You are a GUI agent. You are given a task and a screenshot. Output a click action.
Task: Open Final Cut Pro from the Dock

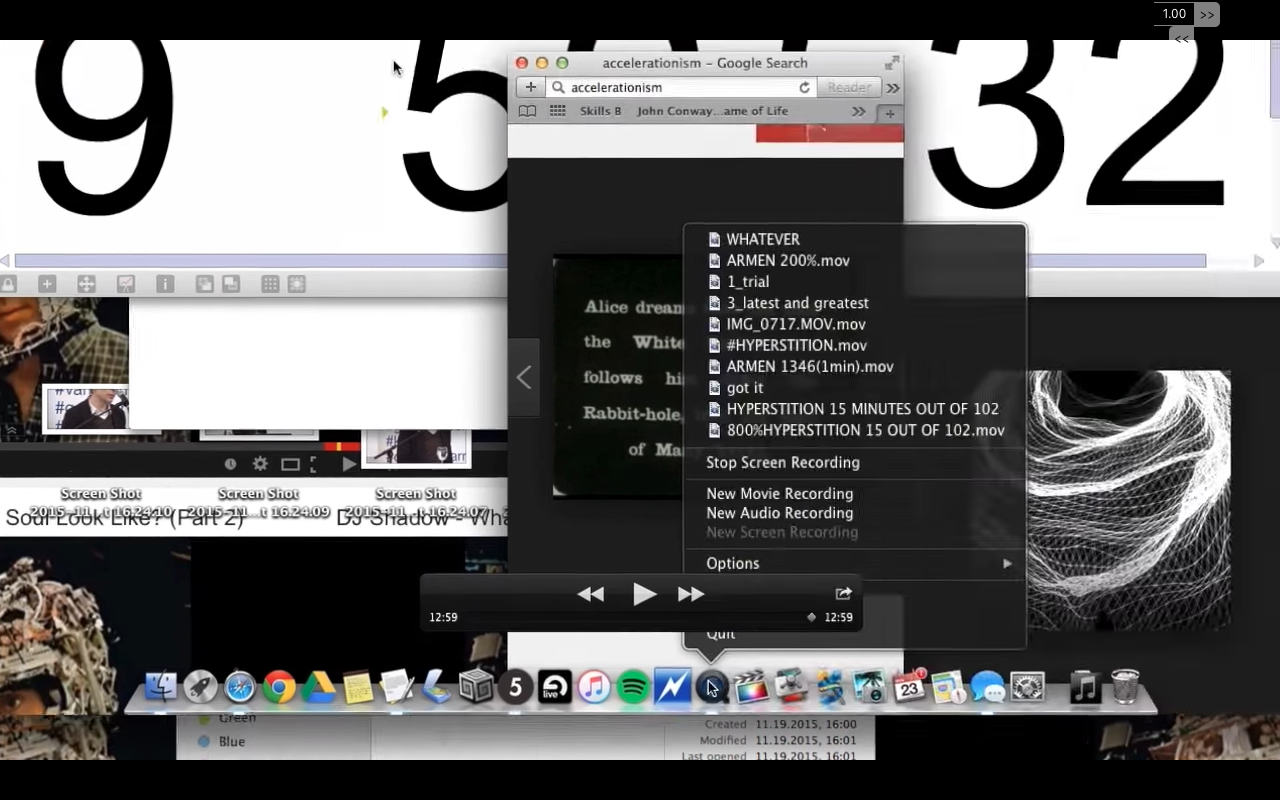pos(751,687)
